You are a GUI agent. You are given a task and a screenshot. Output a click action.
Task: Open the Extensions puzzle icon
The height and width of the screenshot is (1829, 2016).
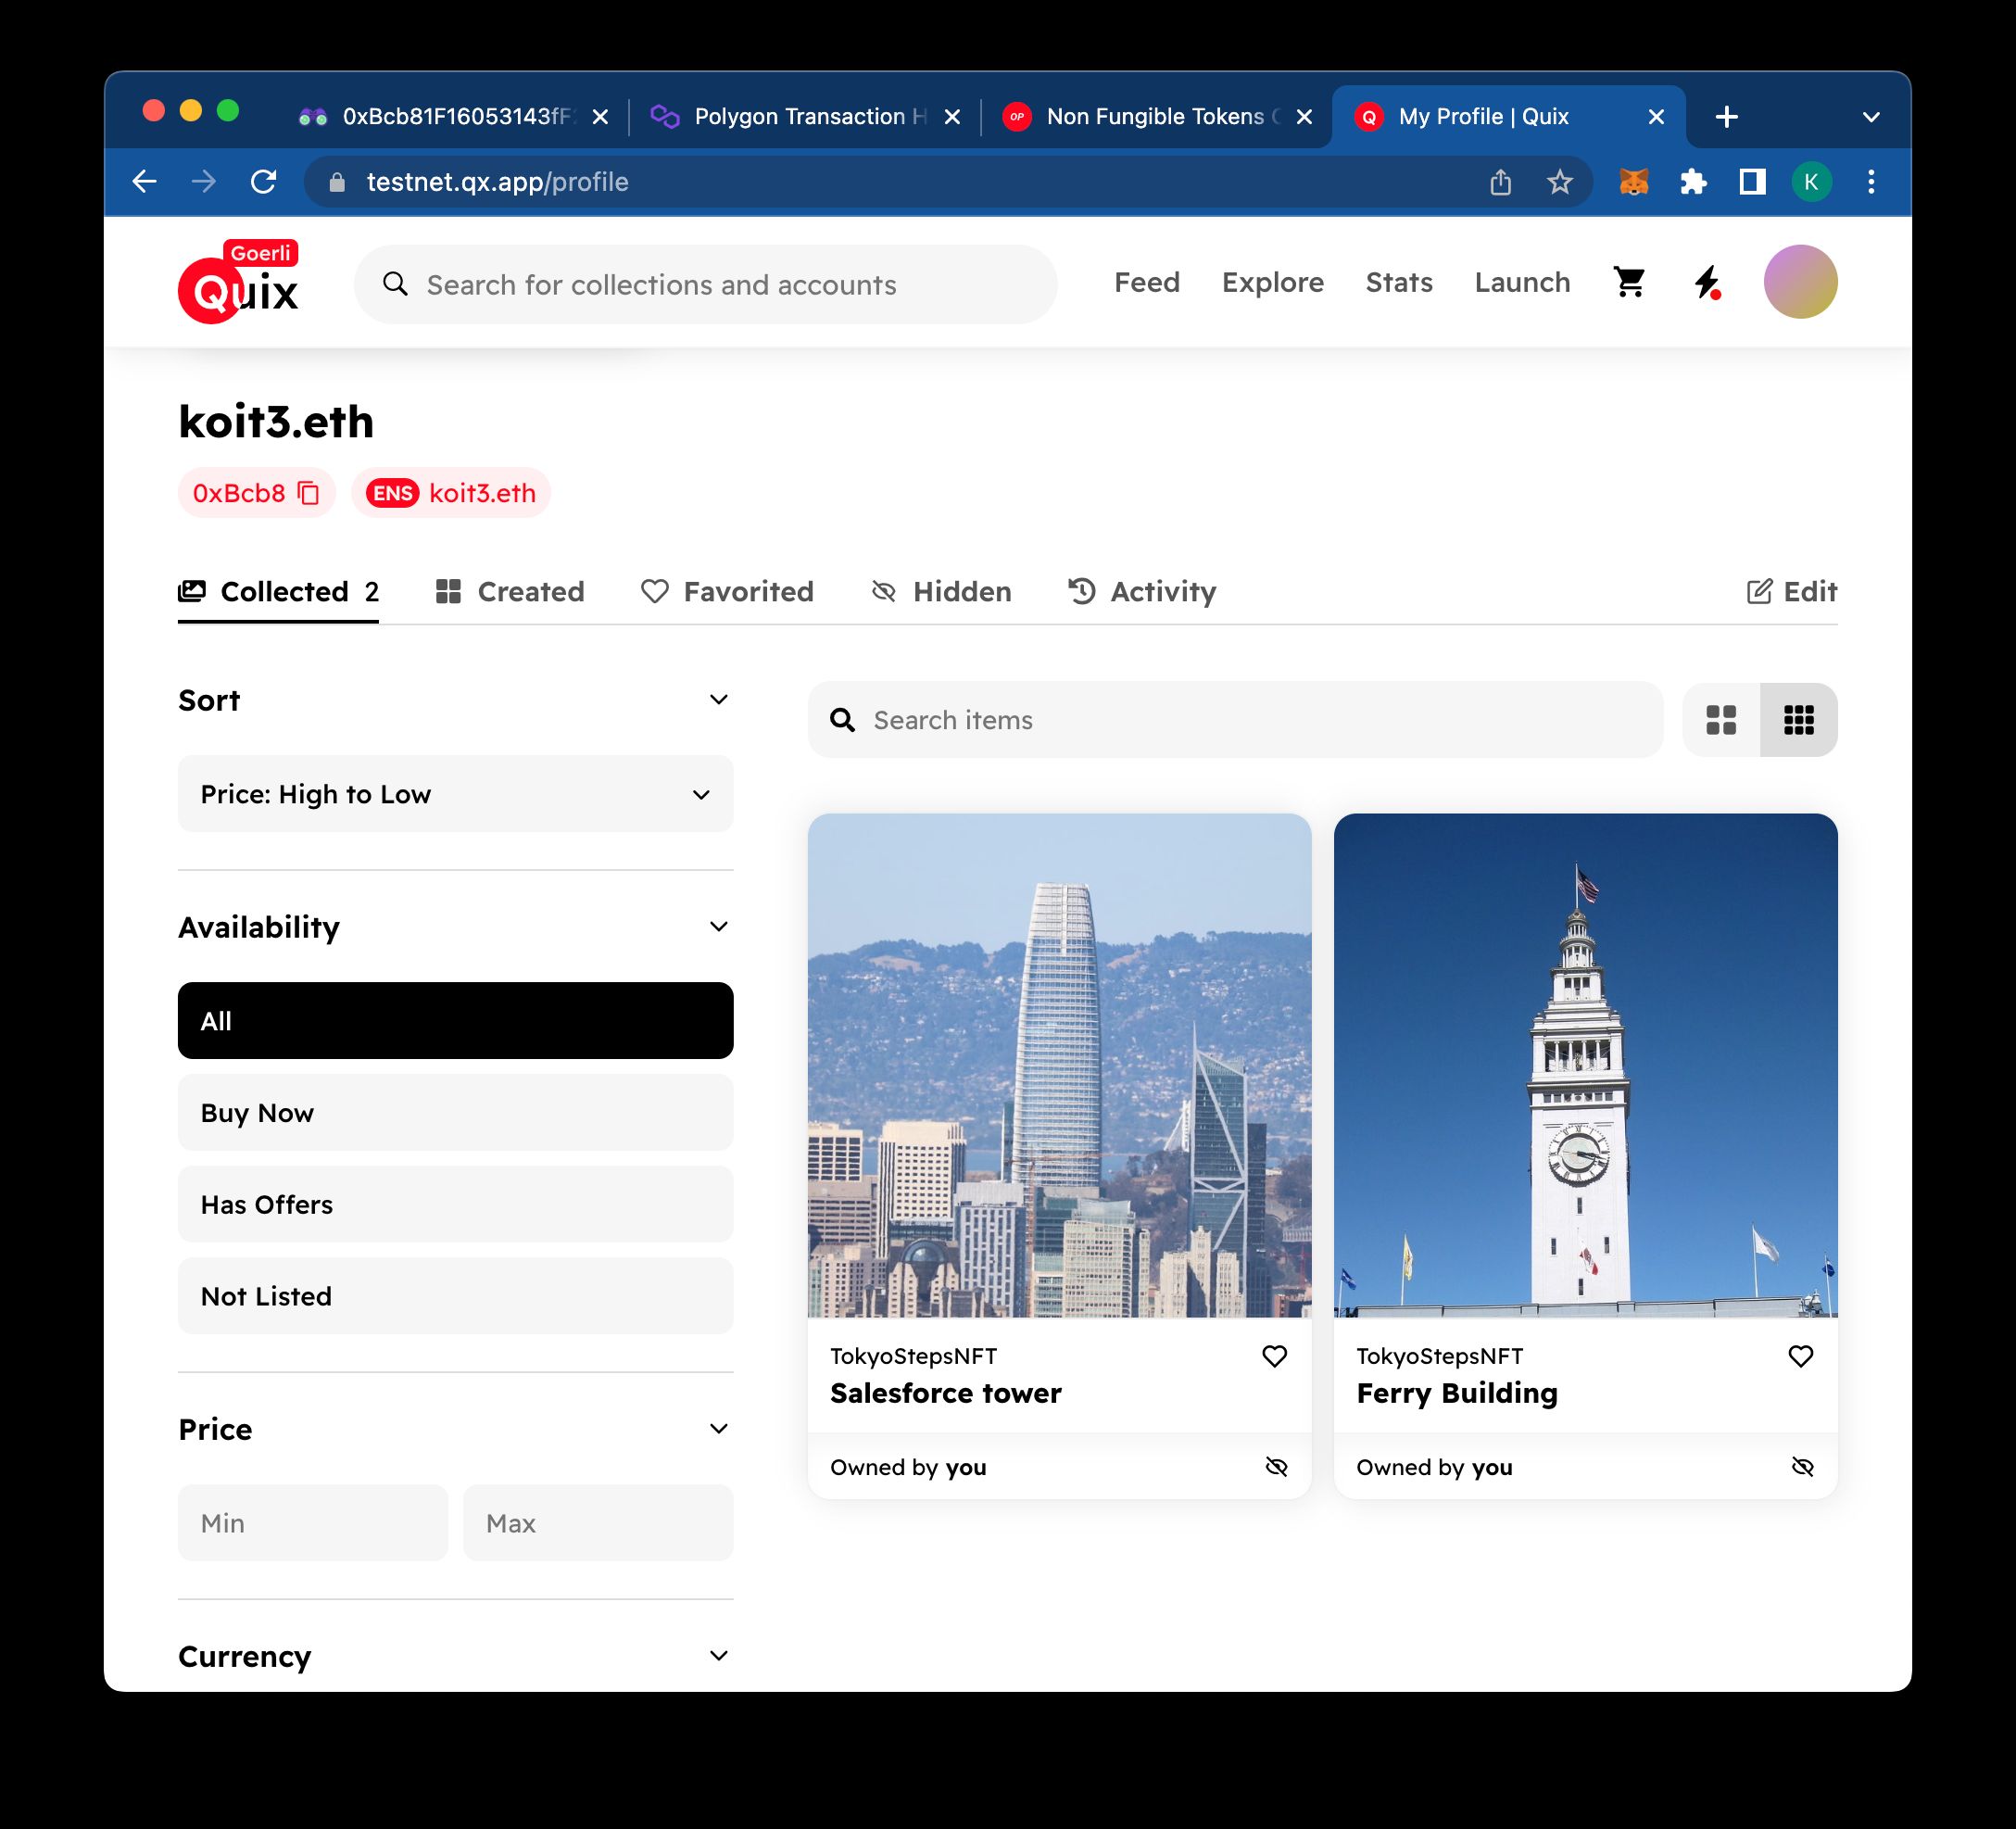coord(1693,182)
